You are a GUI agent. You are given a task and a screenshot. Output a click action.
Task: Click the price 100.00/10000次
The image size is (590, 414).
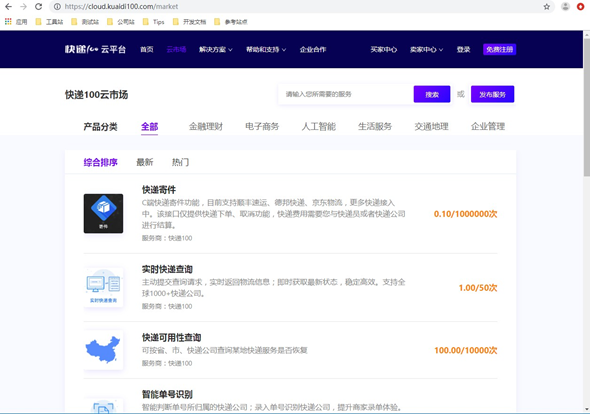pos(466,350)
